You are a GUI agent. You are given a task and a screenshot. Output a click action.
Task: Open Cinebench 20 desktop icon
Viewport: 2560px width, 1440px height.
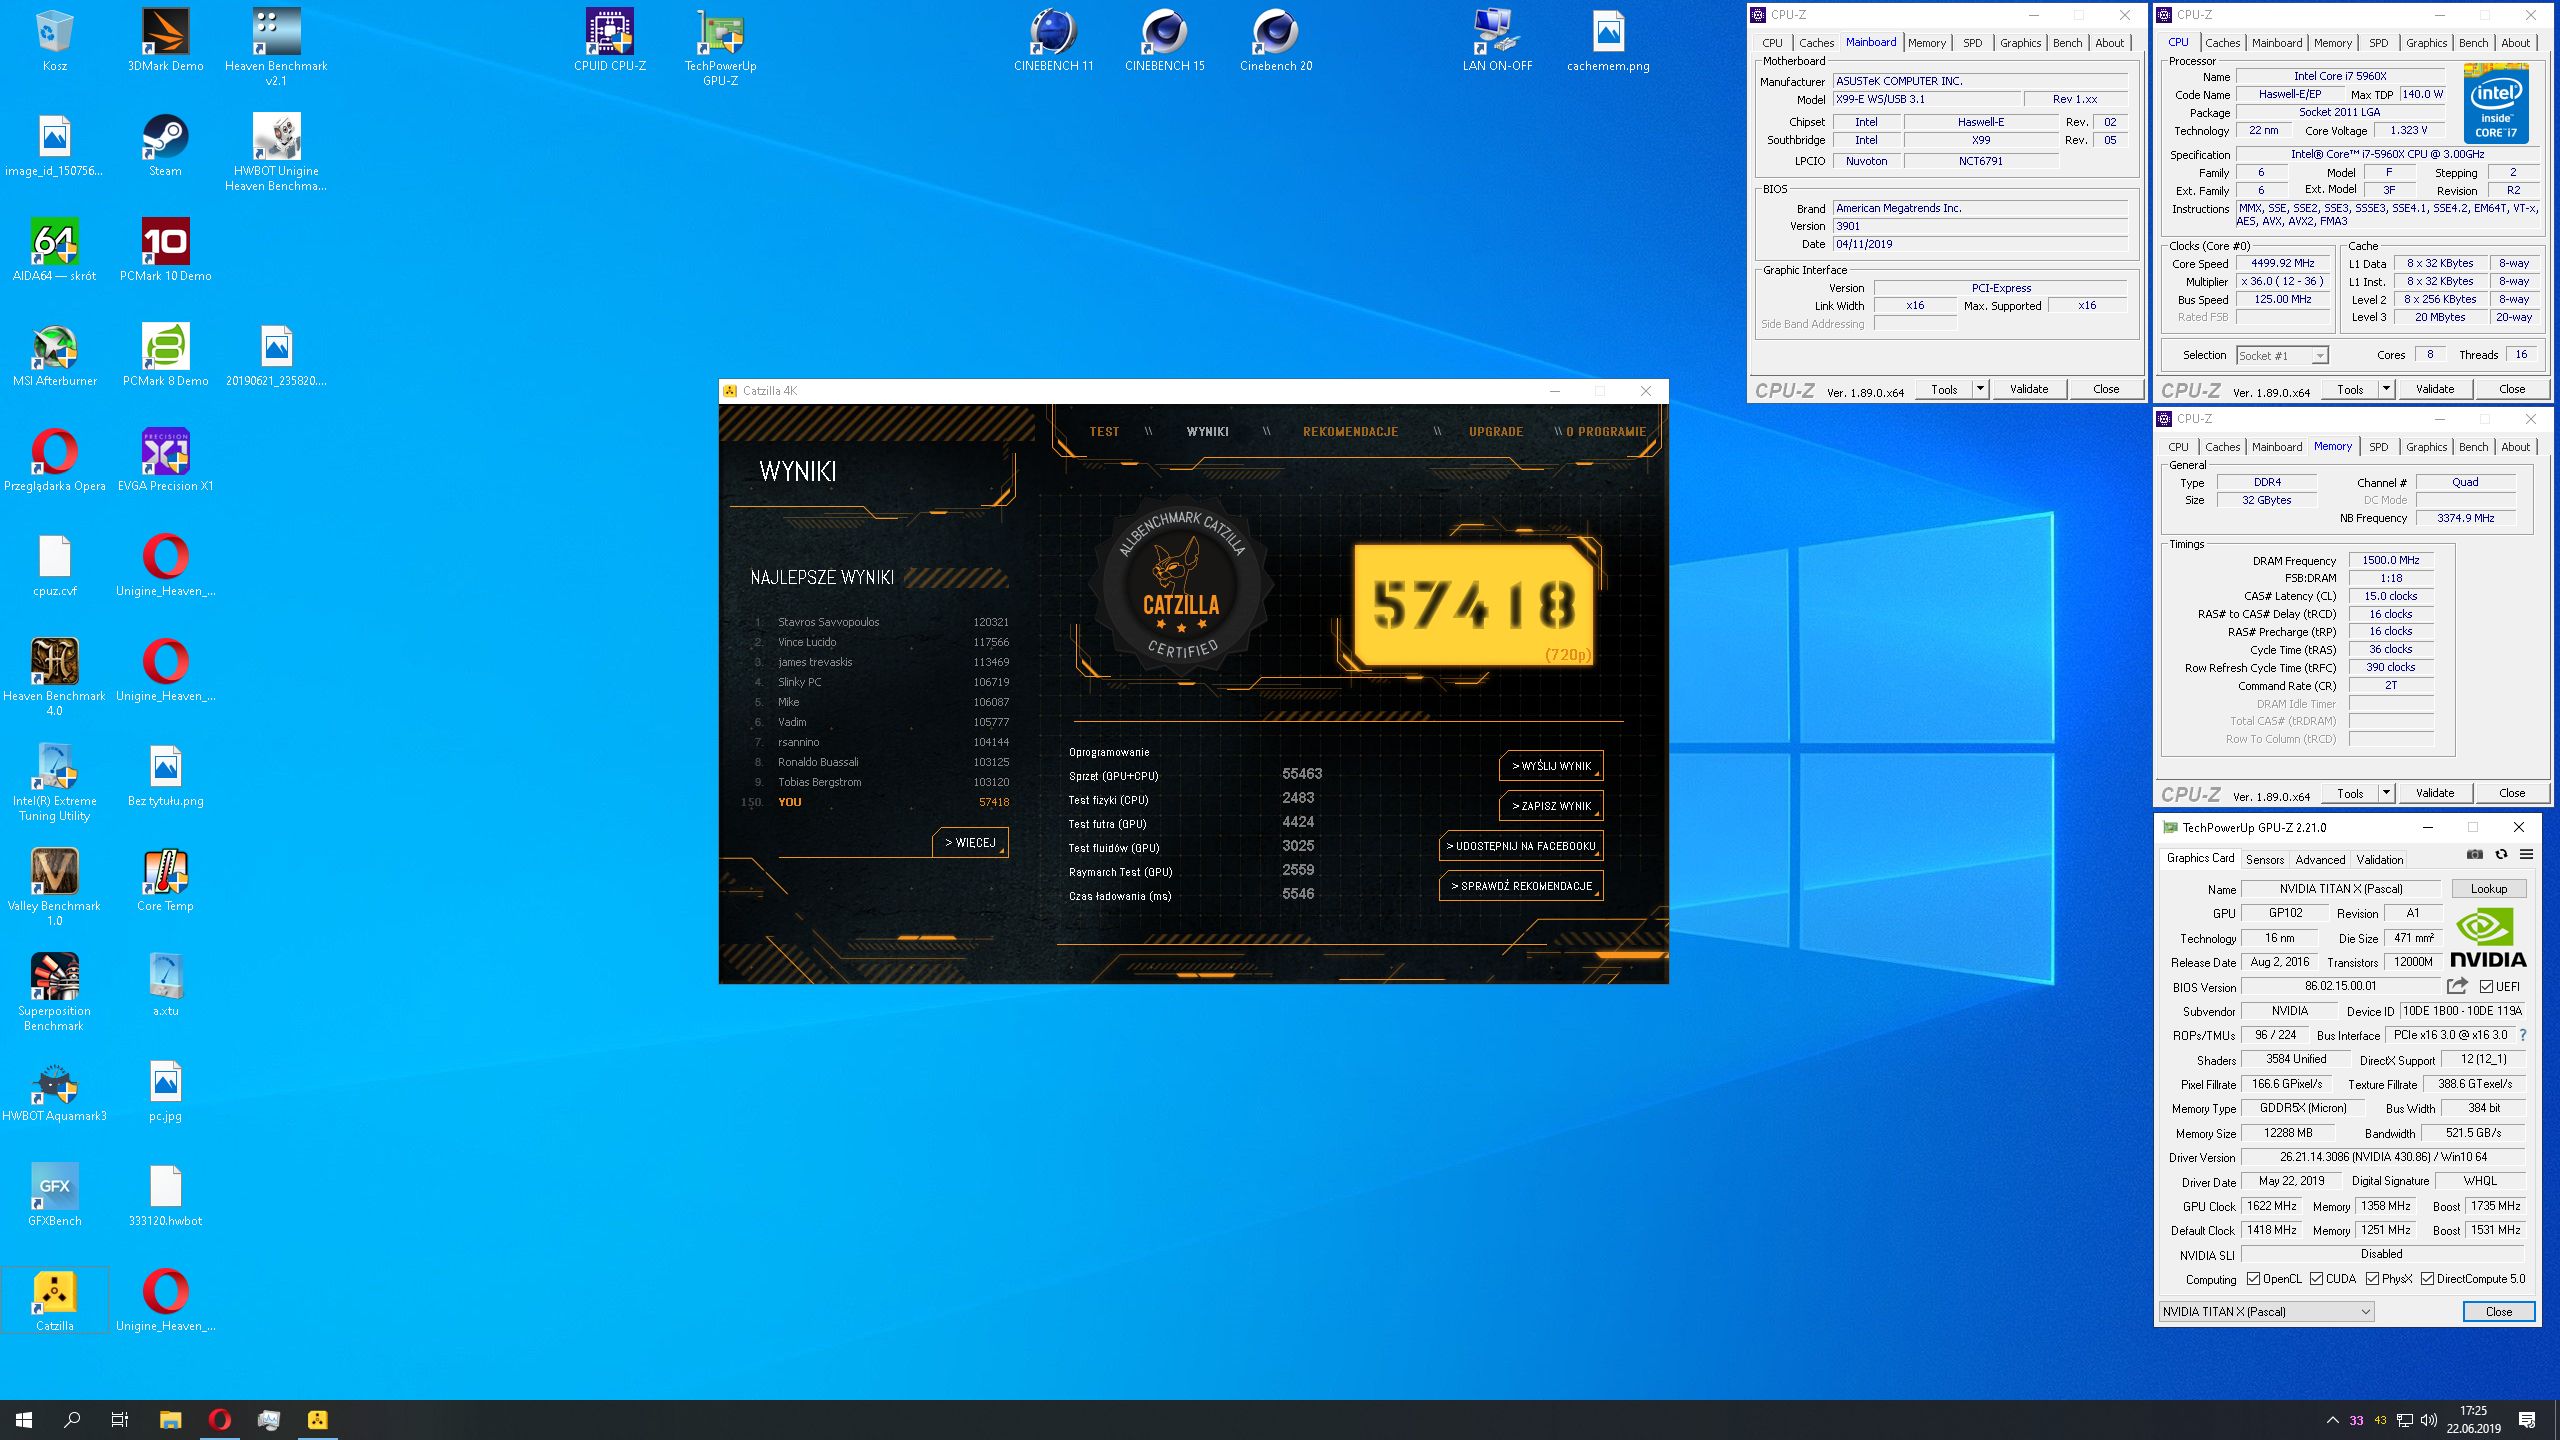[1276, 40]
